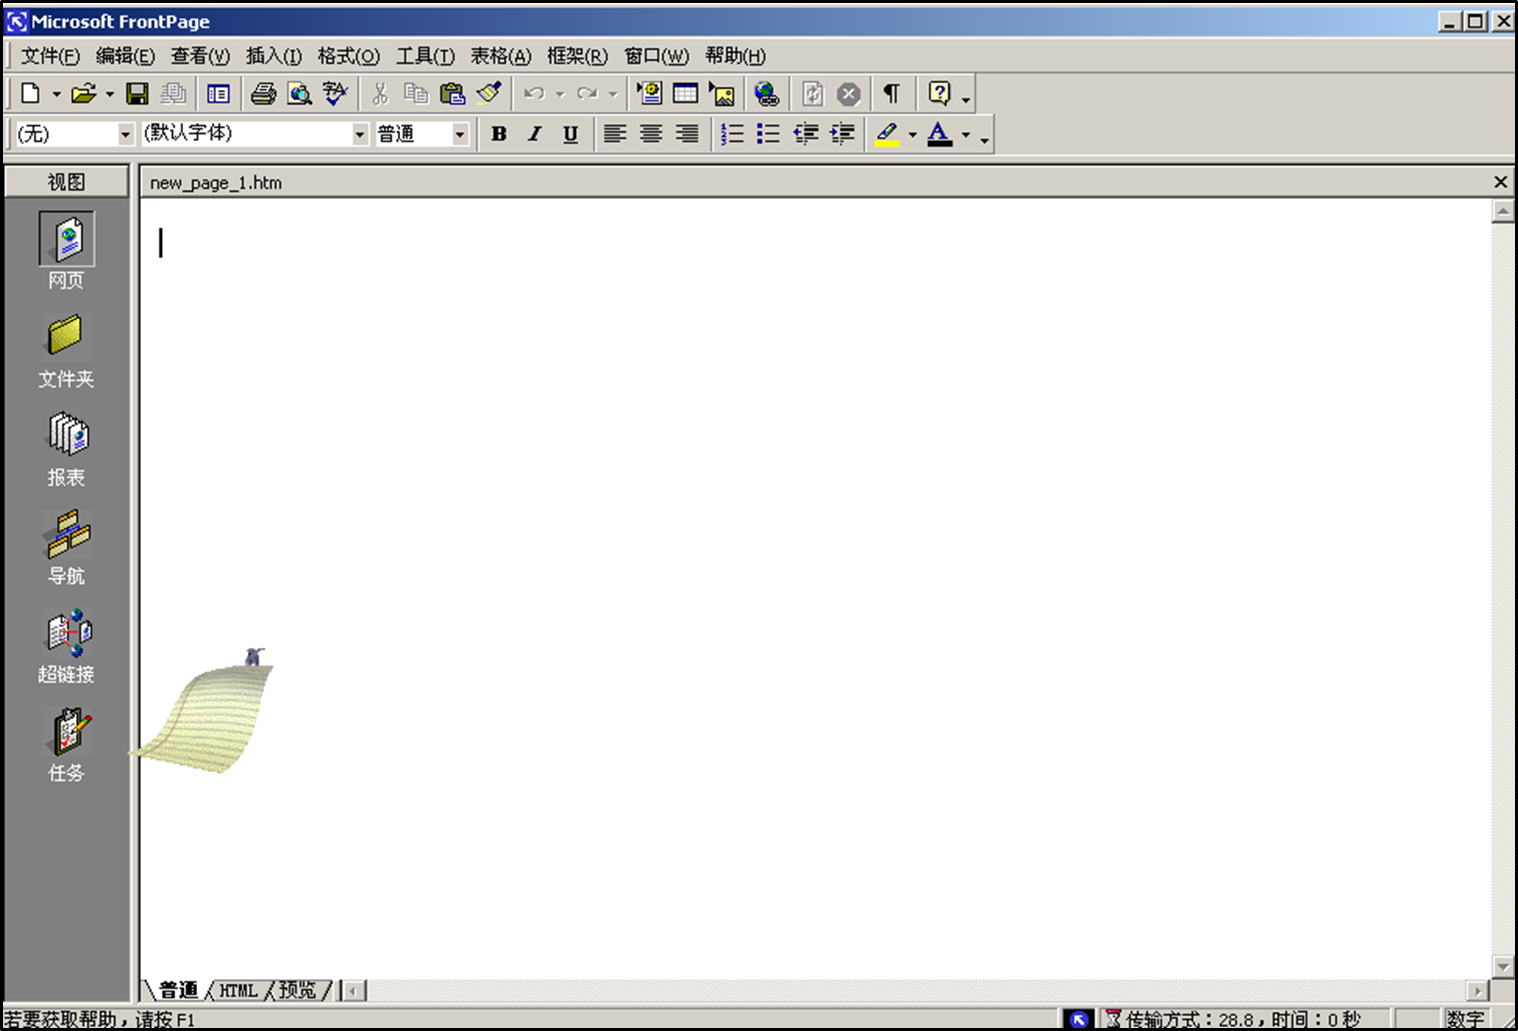Switch to the HTML tab
The height and width of the screenshot is (1031, 1518).
238,989
